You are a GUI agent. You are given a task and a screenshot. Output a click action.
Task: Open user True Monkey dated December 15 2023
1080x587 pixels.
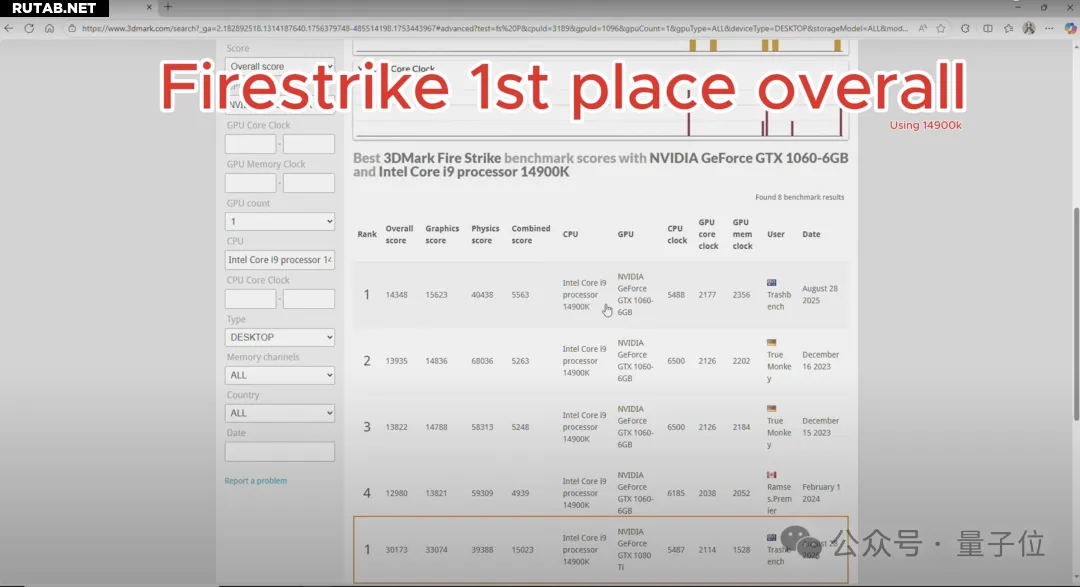pyautogui.click(x=779, y=433)
